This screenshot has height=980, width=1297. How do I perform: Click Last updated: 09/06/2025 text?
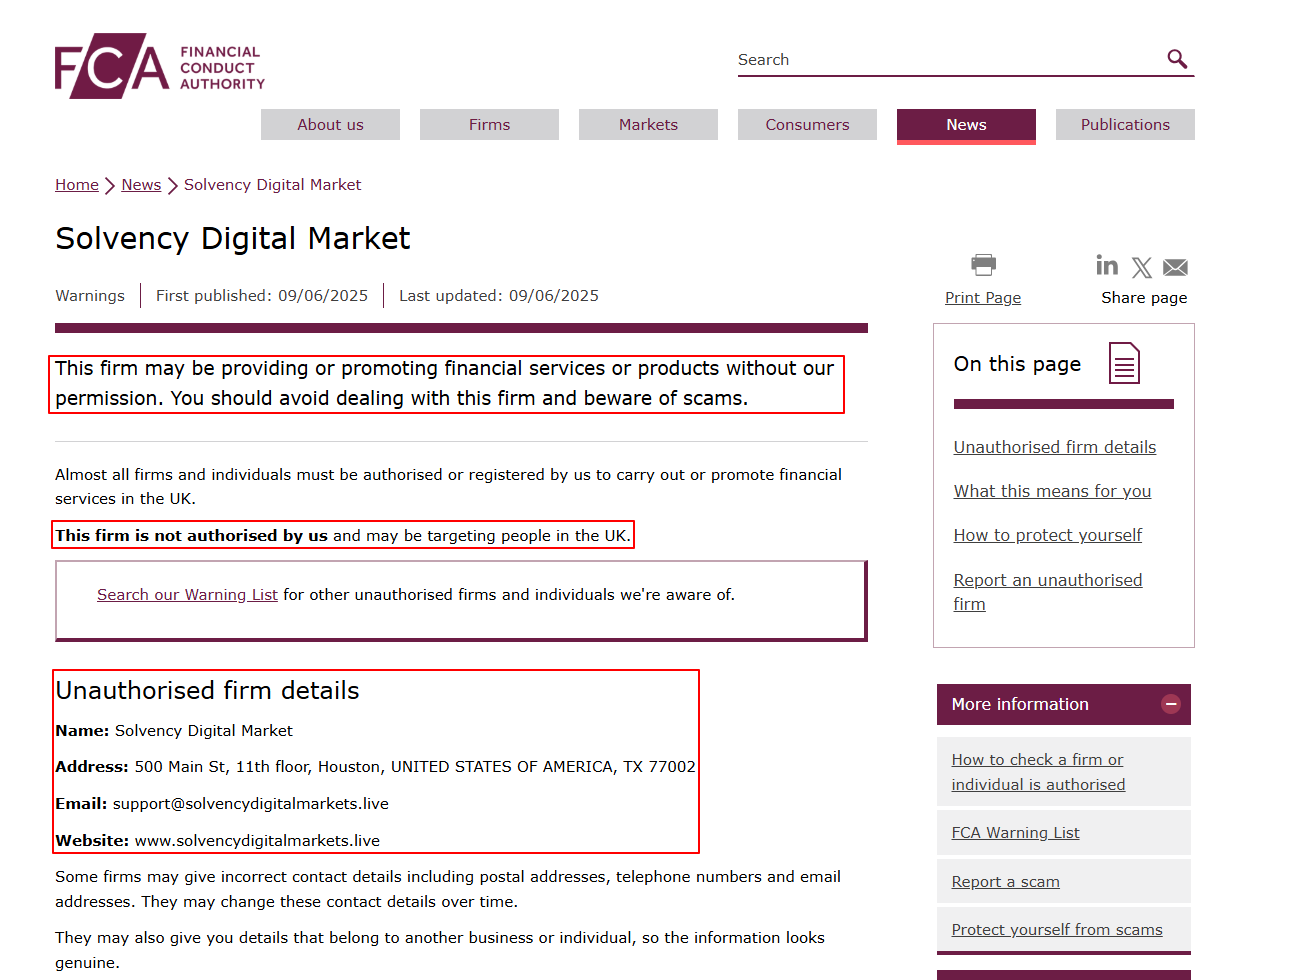(x=499, y=296)
